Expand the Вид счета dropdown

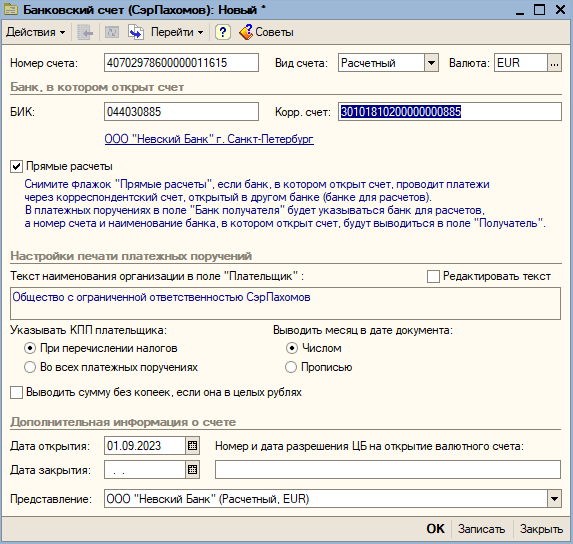click(x=432, y=63)
